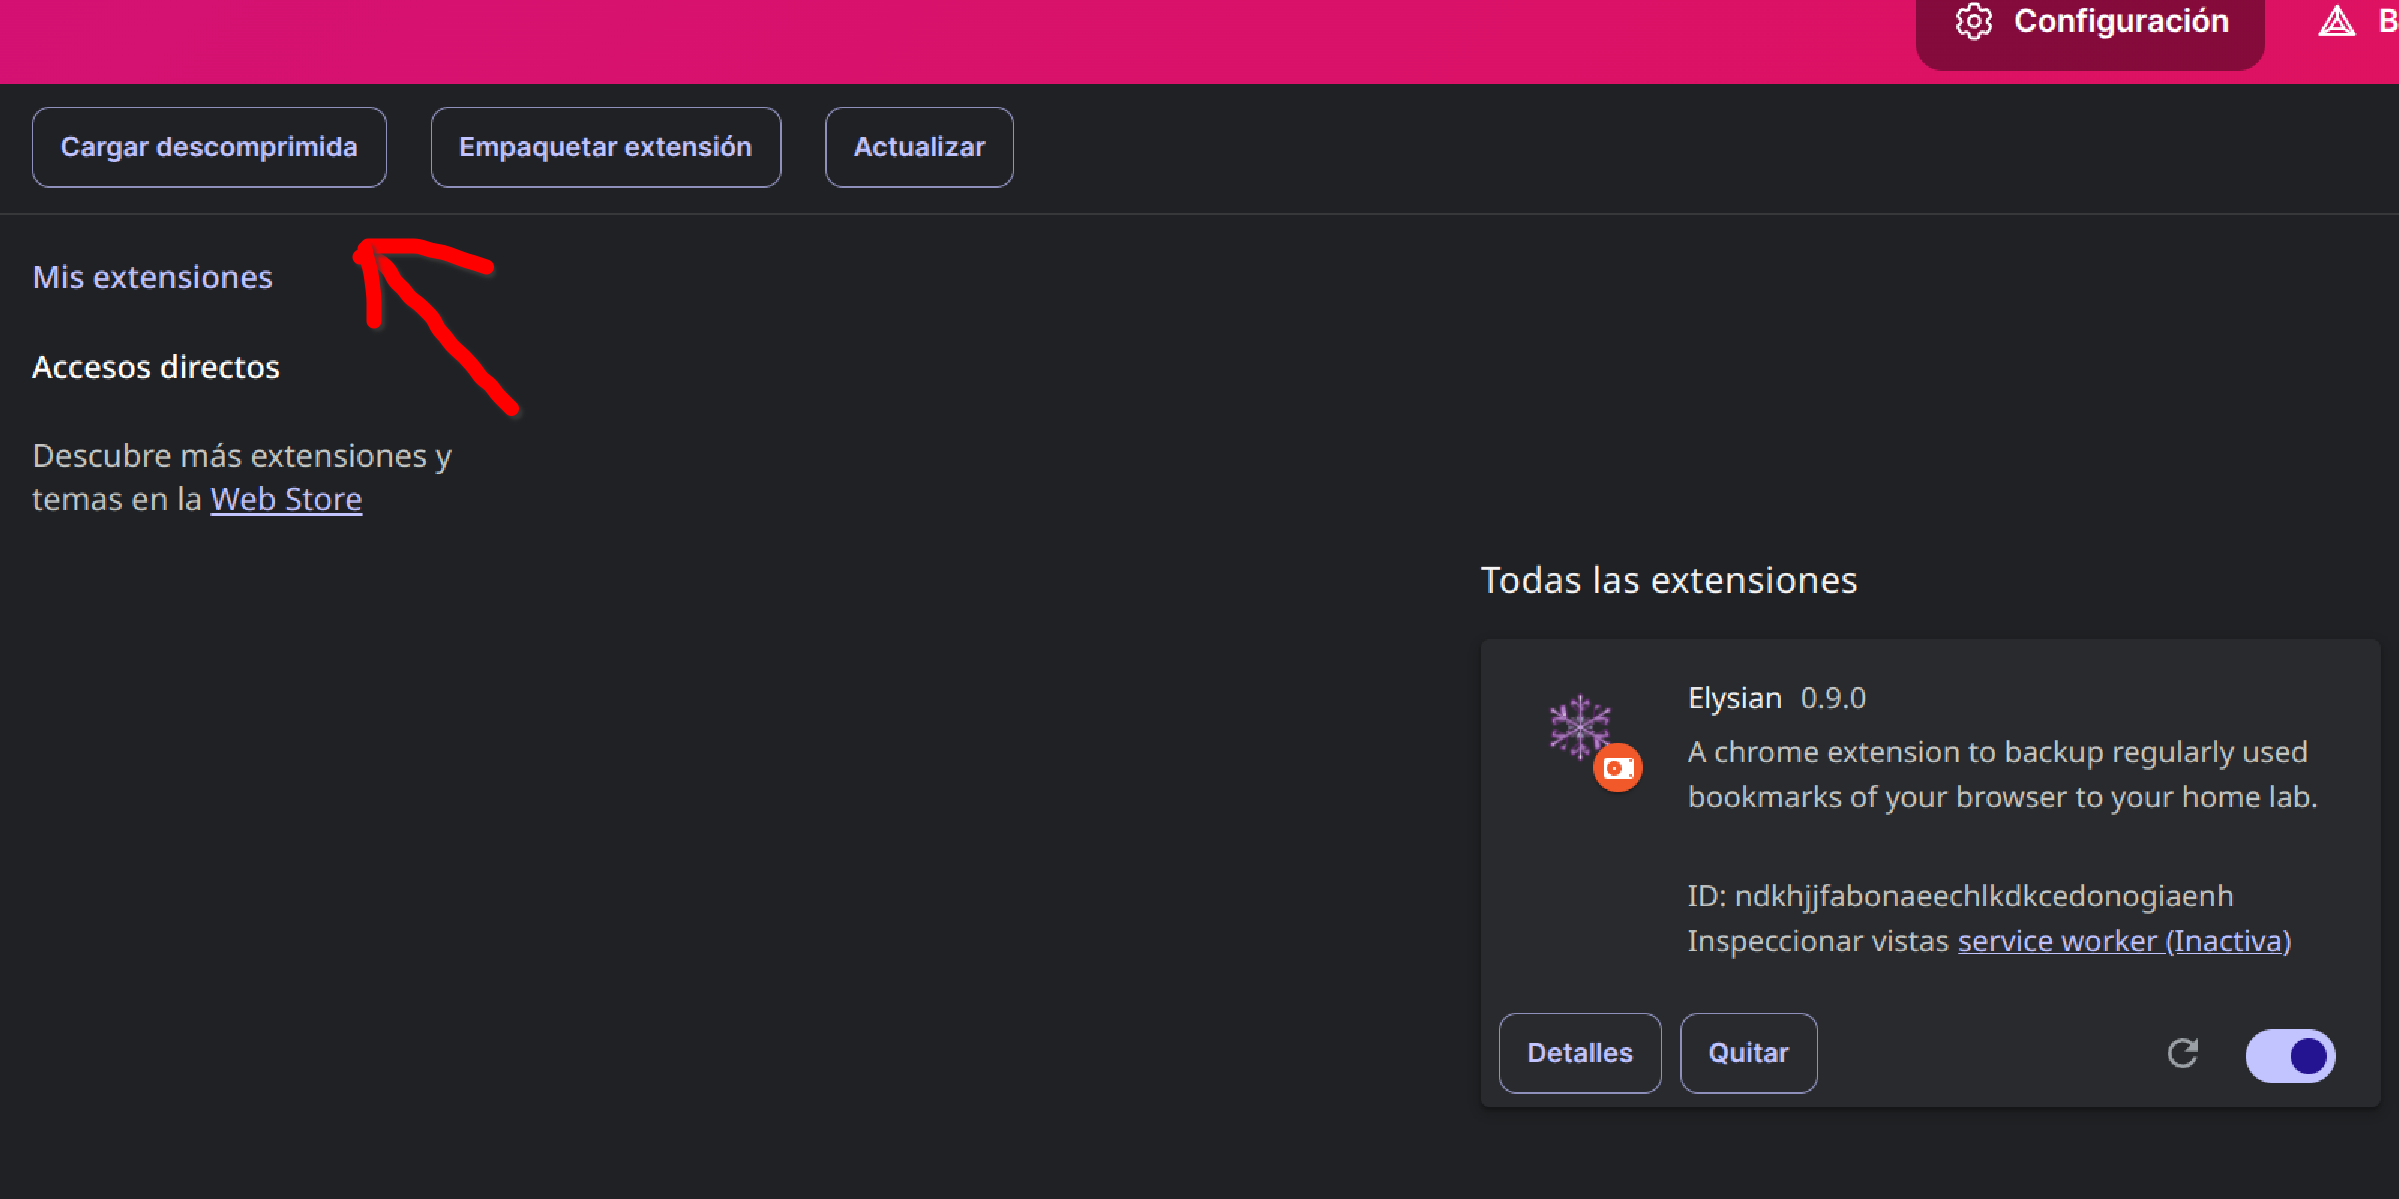The height and width of the screenshot is (1199, 2399).
Task: Click the 0.9.0 version number
Action: point(1833,698)
